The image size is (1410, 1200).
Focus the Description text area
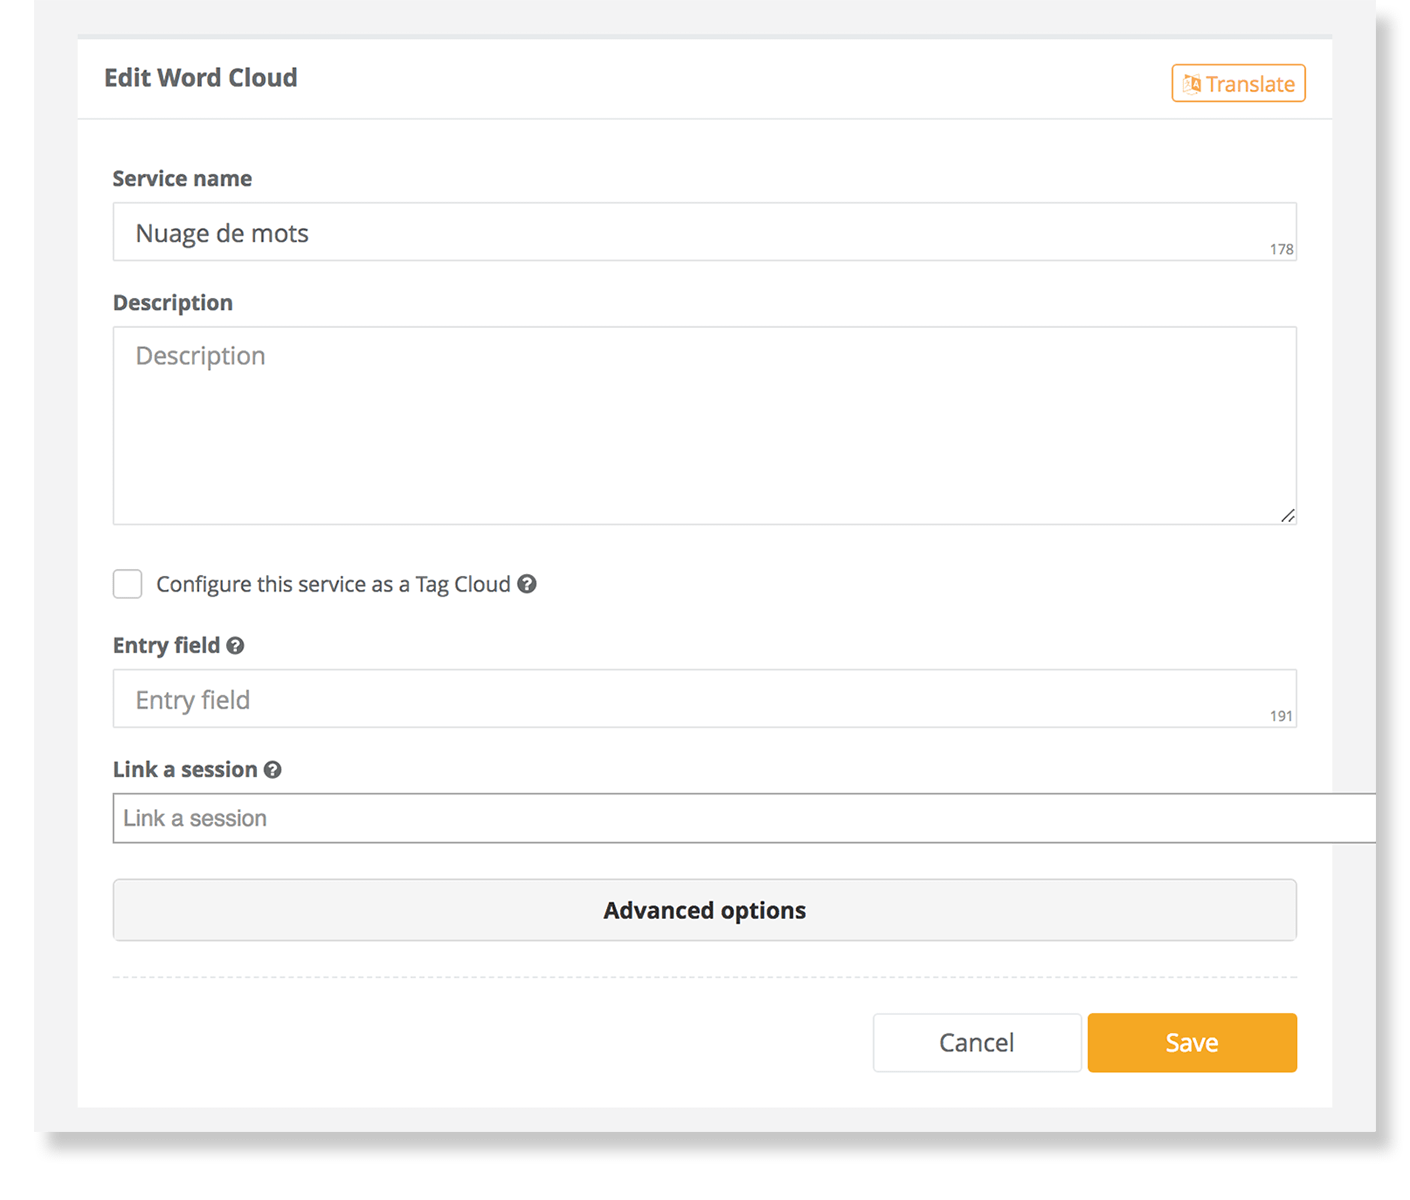tap(704, 426)
